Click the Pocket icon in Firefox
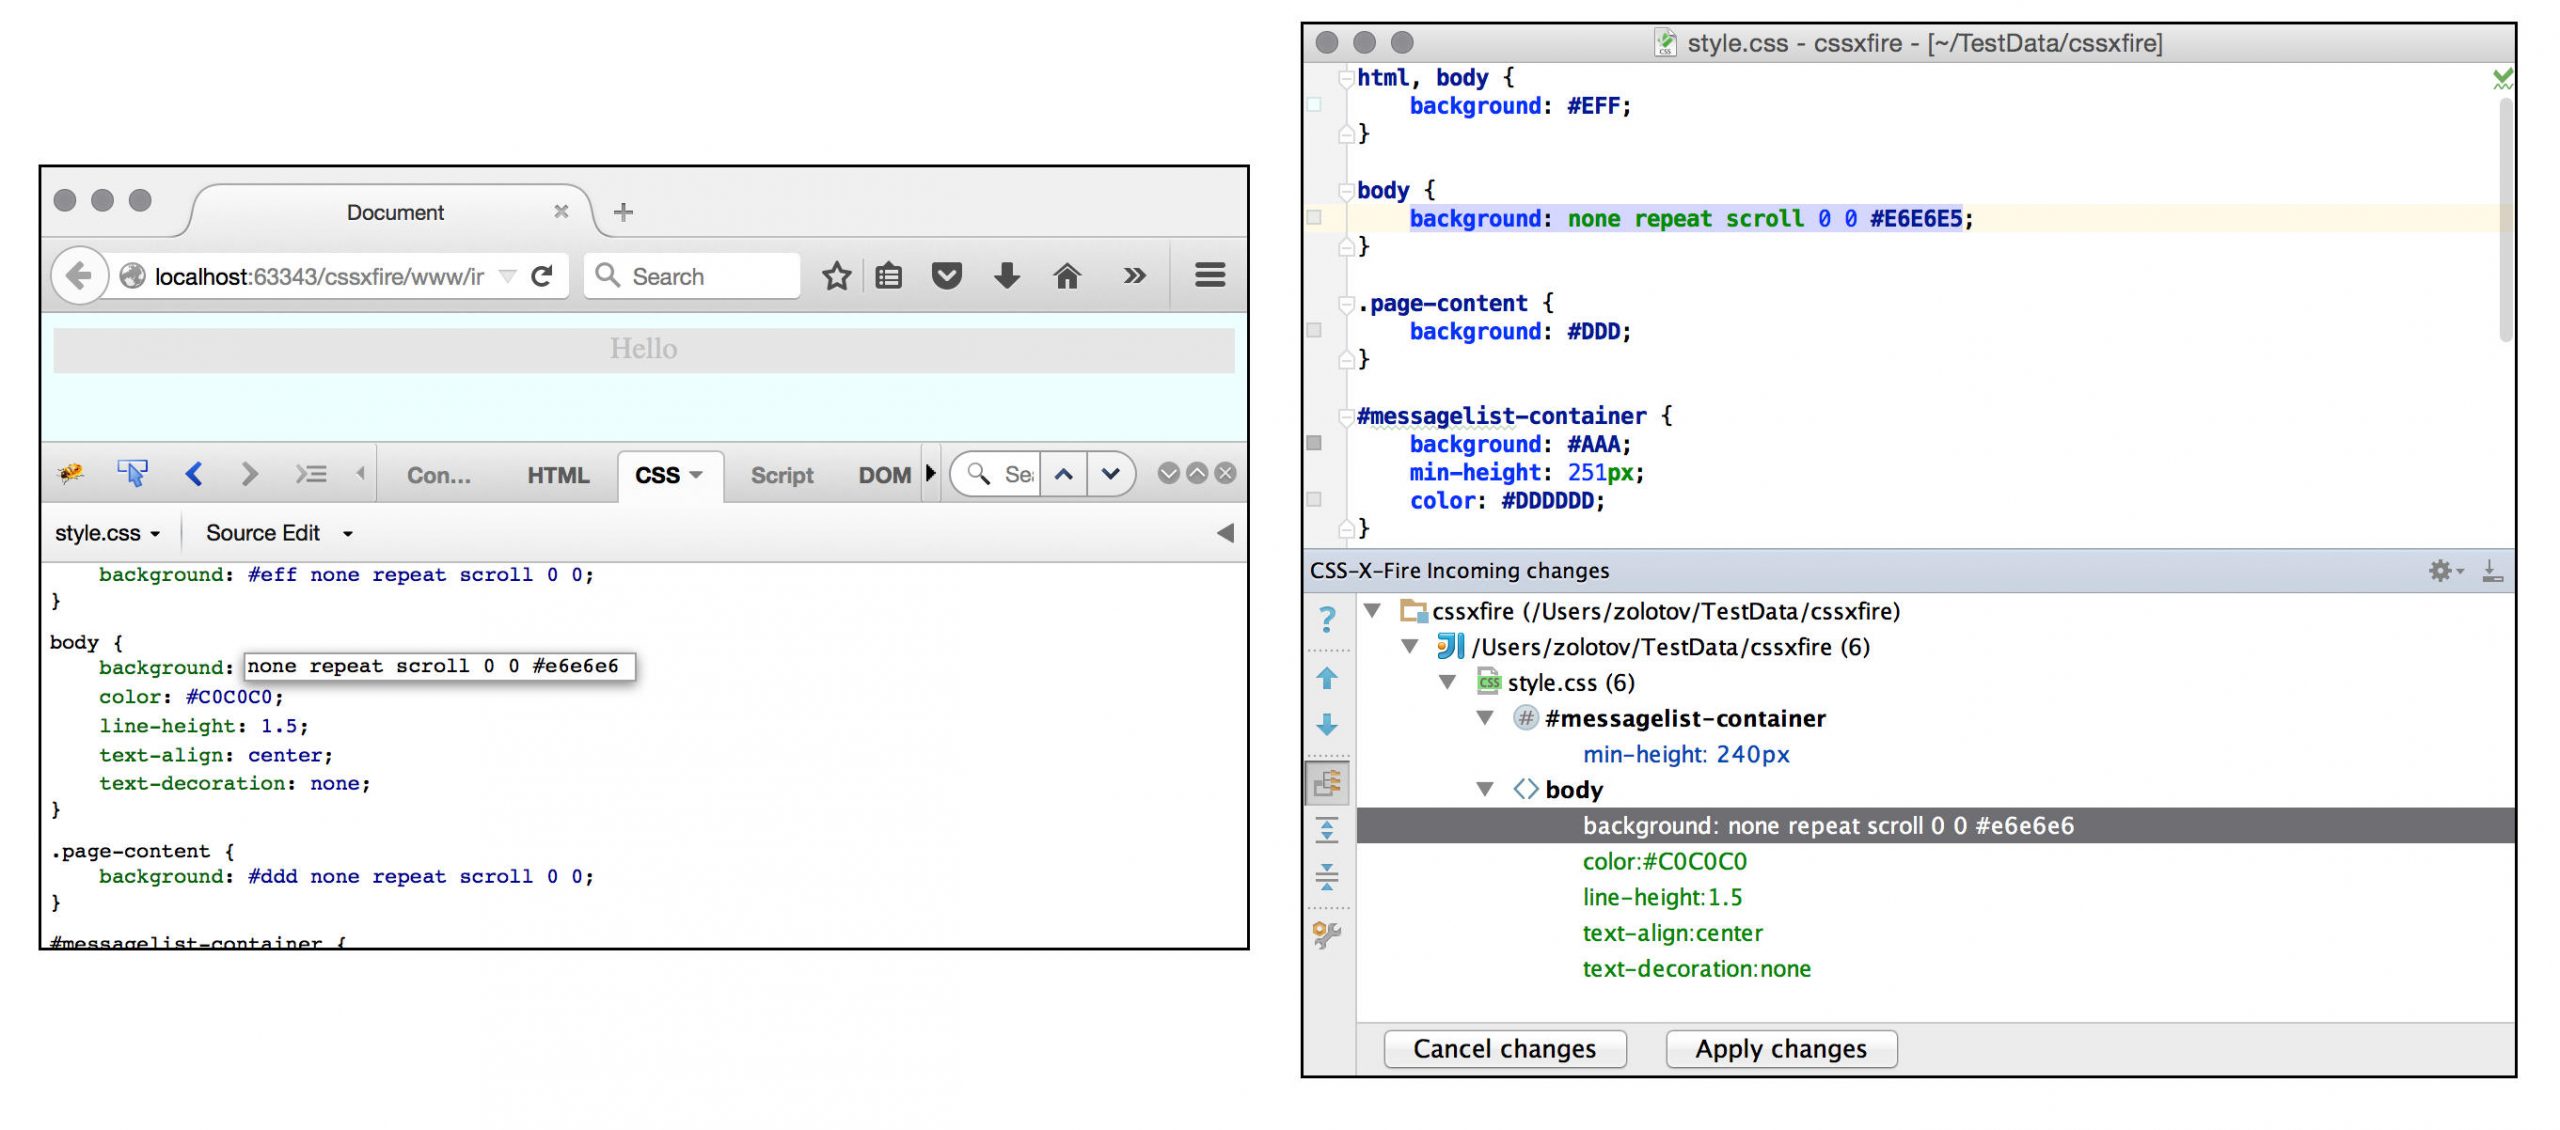Viewport: 2560px width, 1130px height. click(x=946, y=276)
